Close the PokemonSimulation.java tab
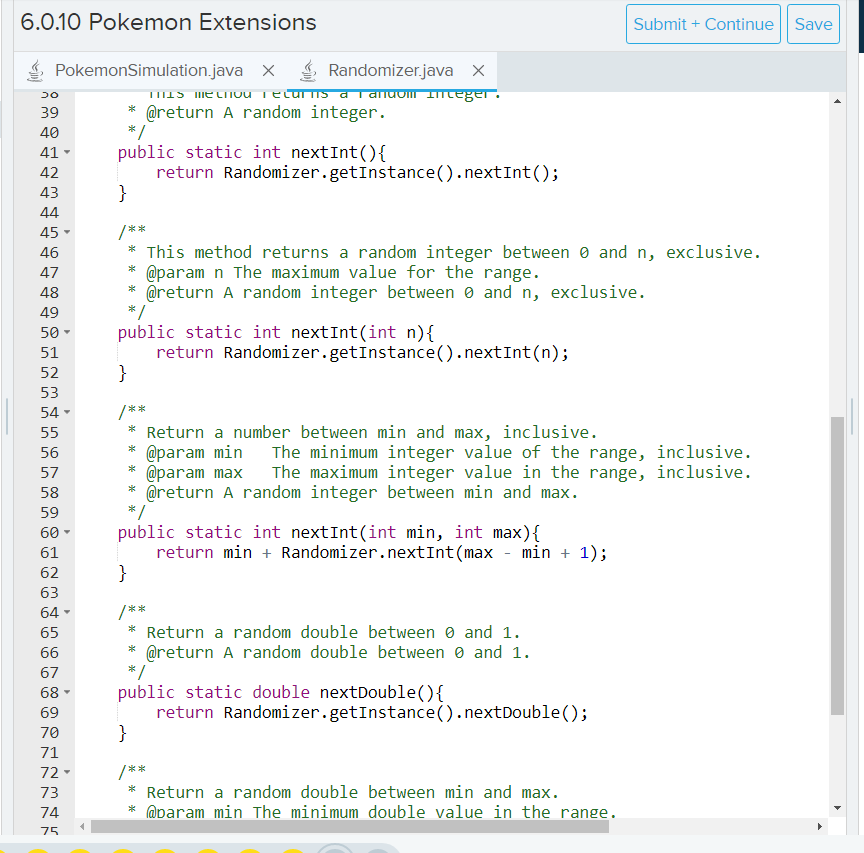 pos(266,71)
